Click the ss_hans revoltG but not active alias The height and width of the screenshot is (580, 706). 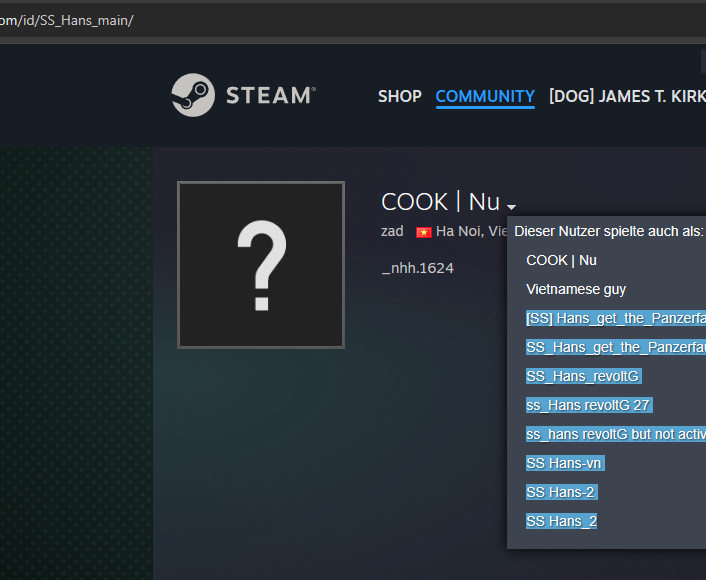pos(615,434)
